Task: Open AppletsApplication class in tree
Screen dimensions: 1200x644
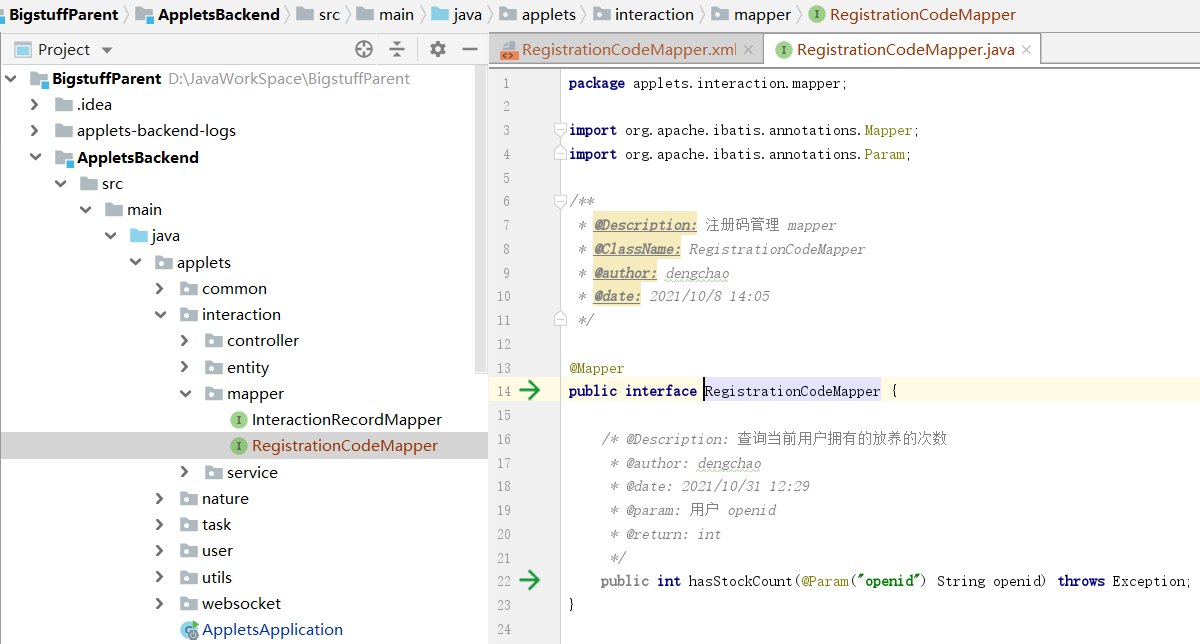Action: 272,629
